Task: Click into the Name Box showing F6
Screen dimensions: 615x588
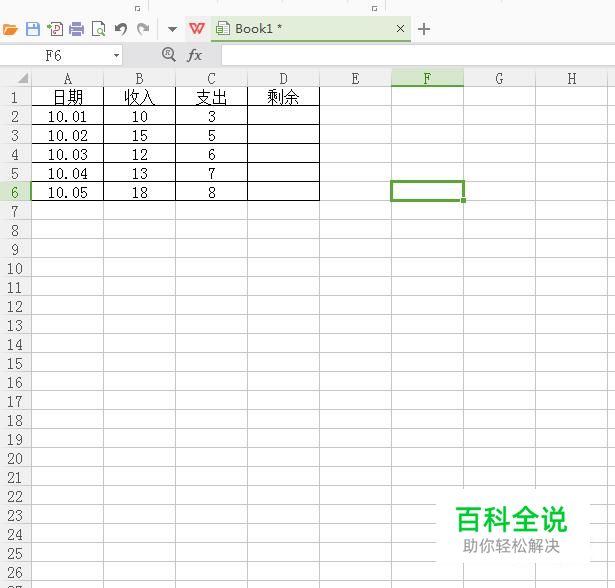Action: [56, 55]
